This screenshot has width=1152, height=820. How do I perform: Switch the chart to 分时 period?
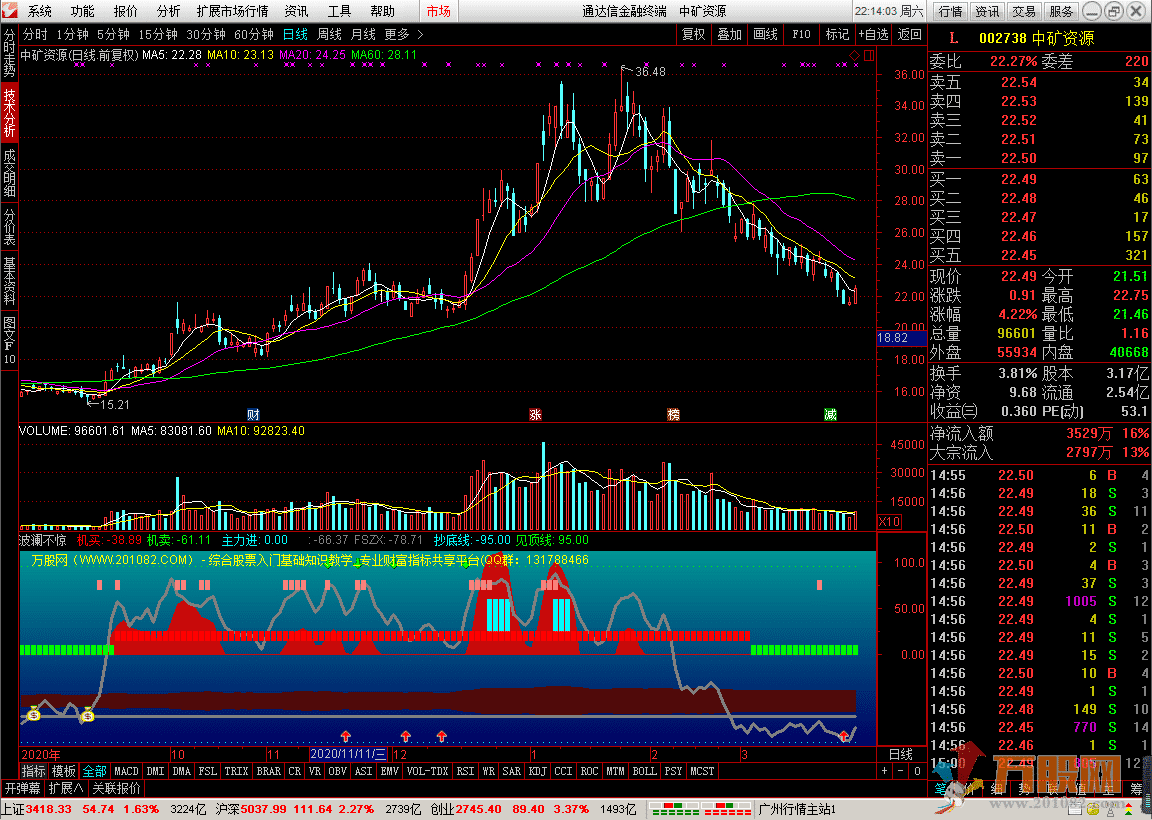(x=35, y=35)
